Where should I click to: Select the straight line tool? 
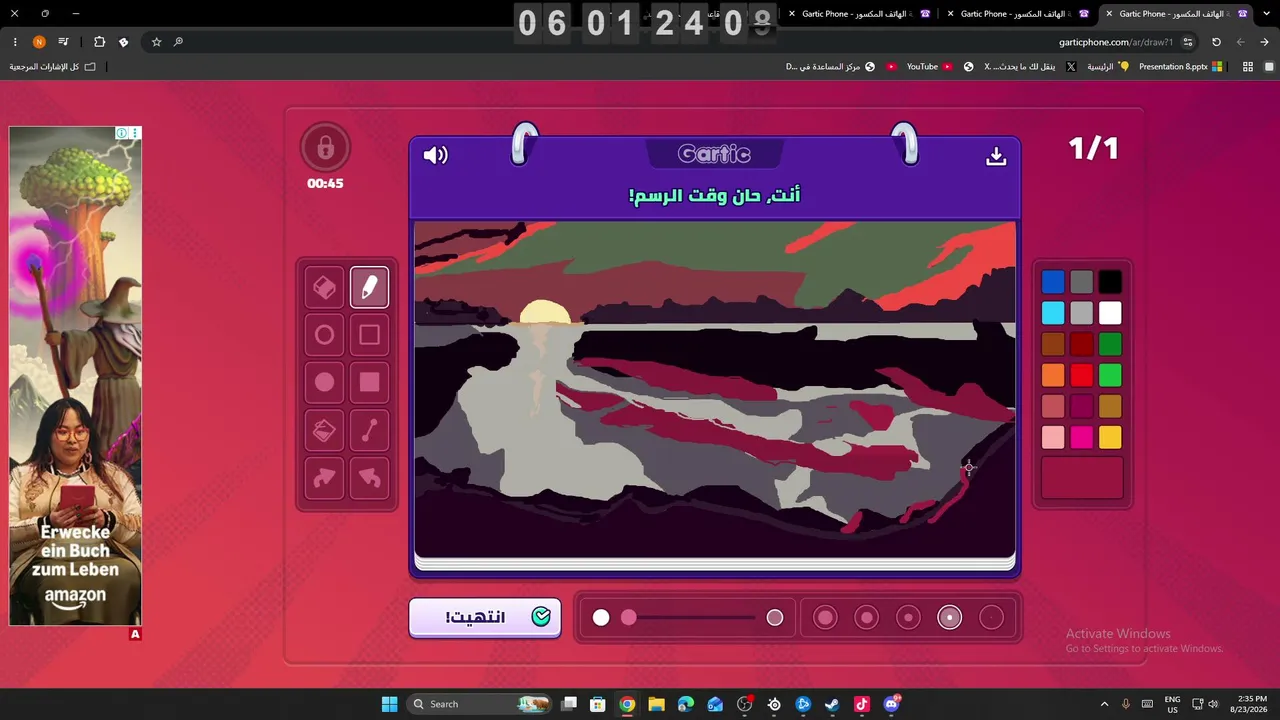(x=369, y=430)
